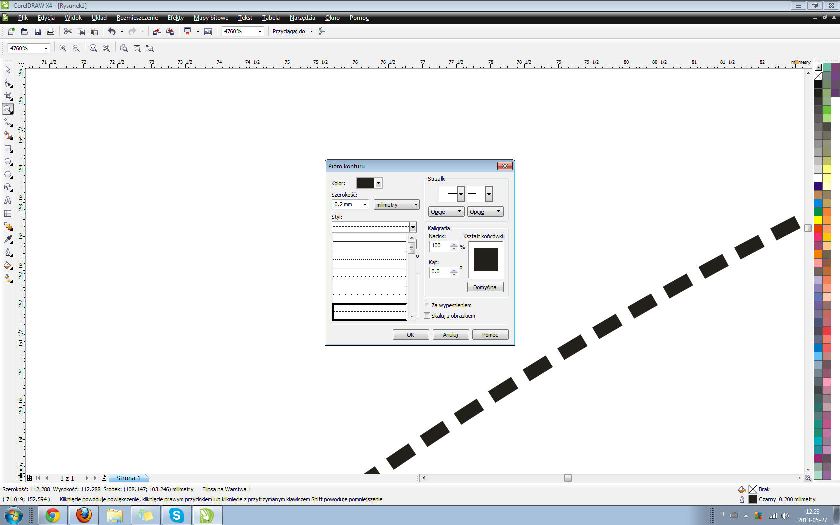Open the Edycja menu

tap(46, 18)
